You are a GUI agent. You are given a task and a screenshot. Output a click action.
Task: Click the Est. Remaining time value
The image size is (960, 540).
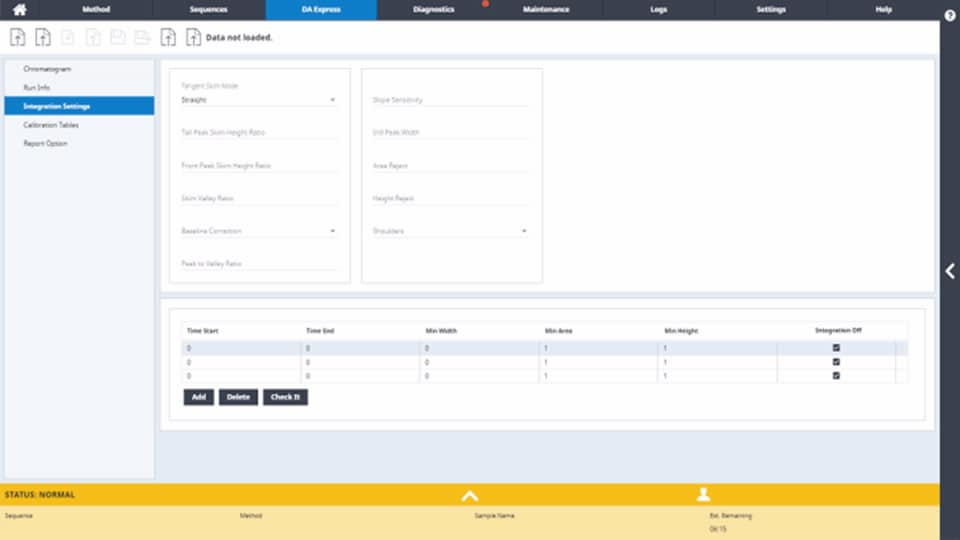click(x=718, y=529)
